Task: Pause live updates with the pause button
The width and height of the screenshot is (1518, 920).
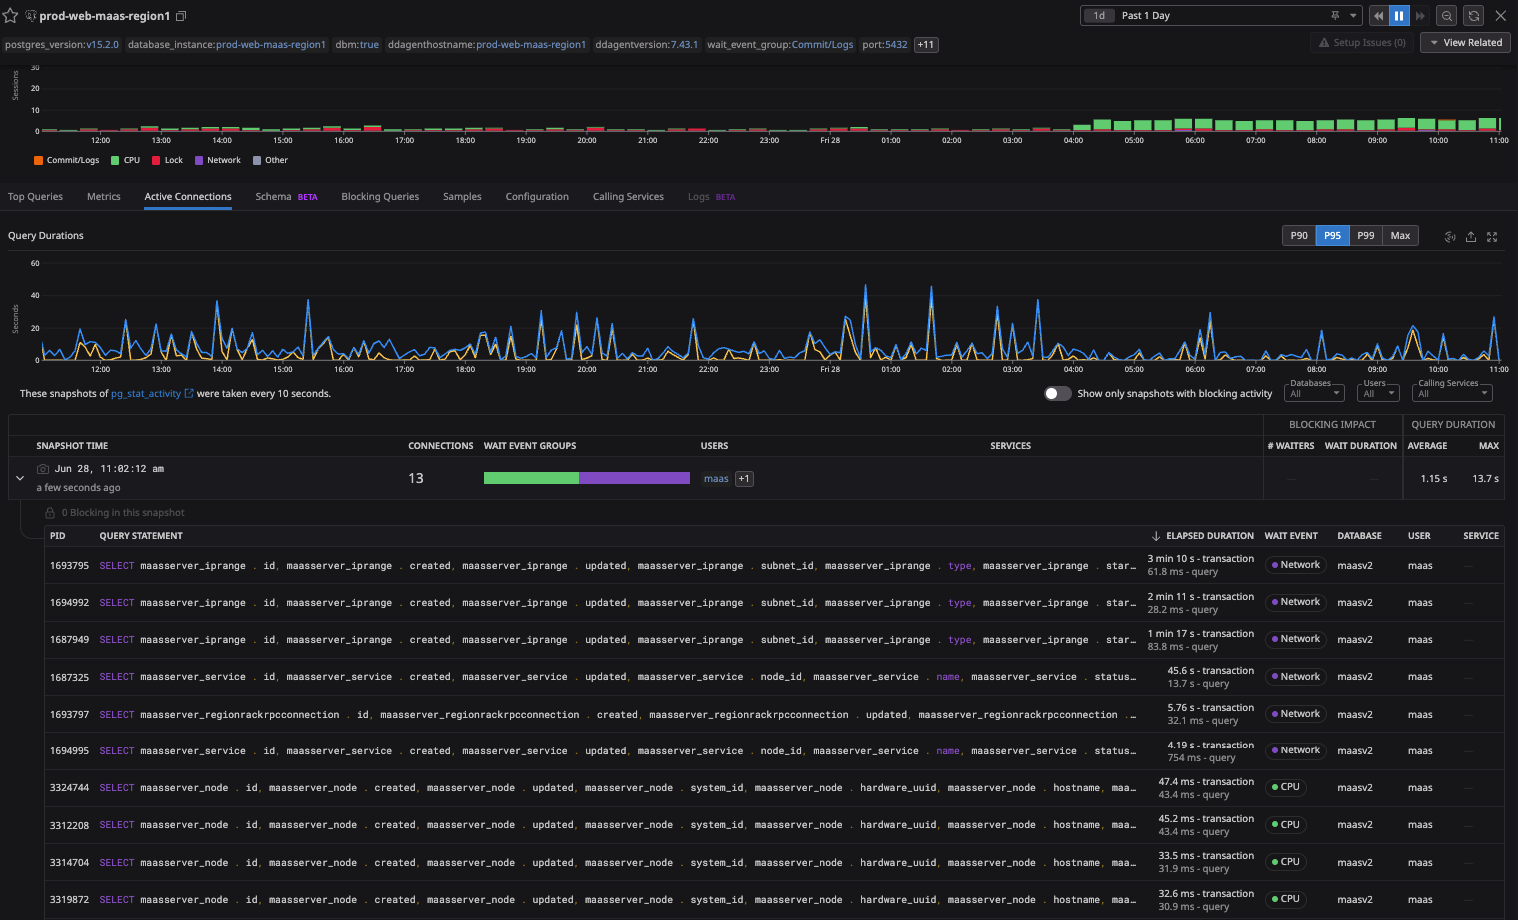Action: [x=1399, y=16]
